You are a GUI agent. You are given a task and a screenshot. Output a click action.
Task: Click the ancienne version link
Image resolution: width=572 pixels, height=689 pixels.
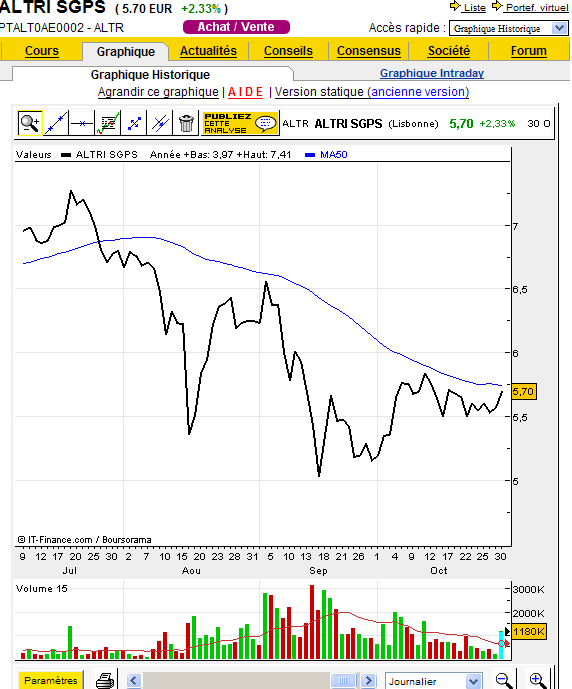418,92
